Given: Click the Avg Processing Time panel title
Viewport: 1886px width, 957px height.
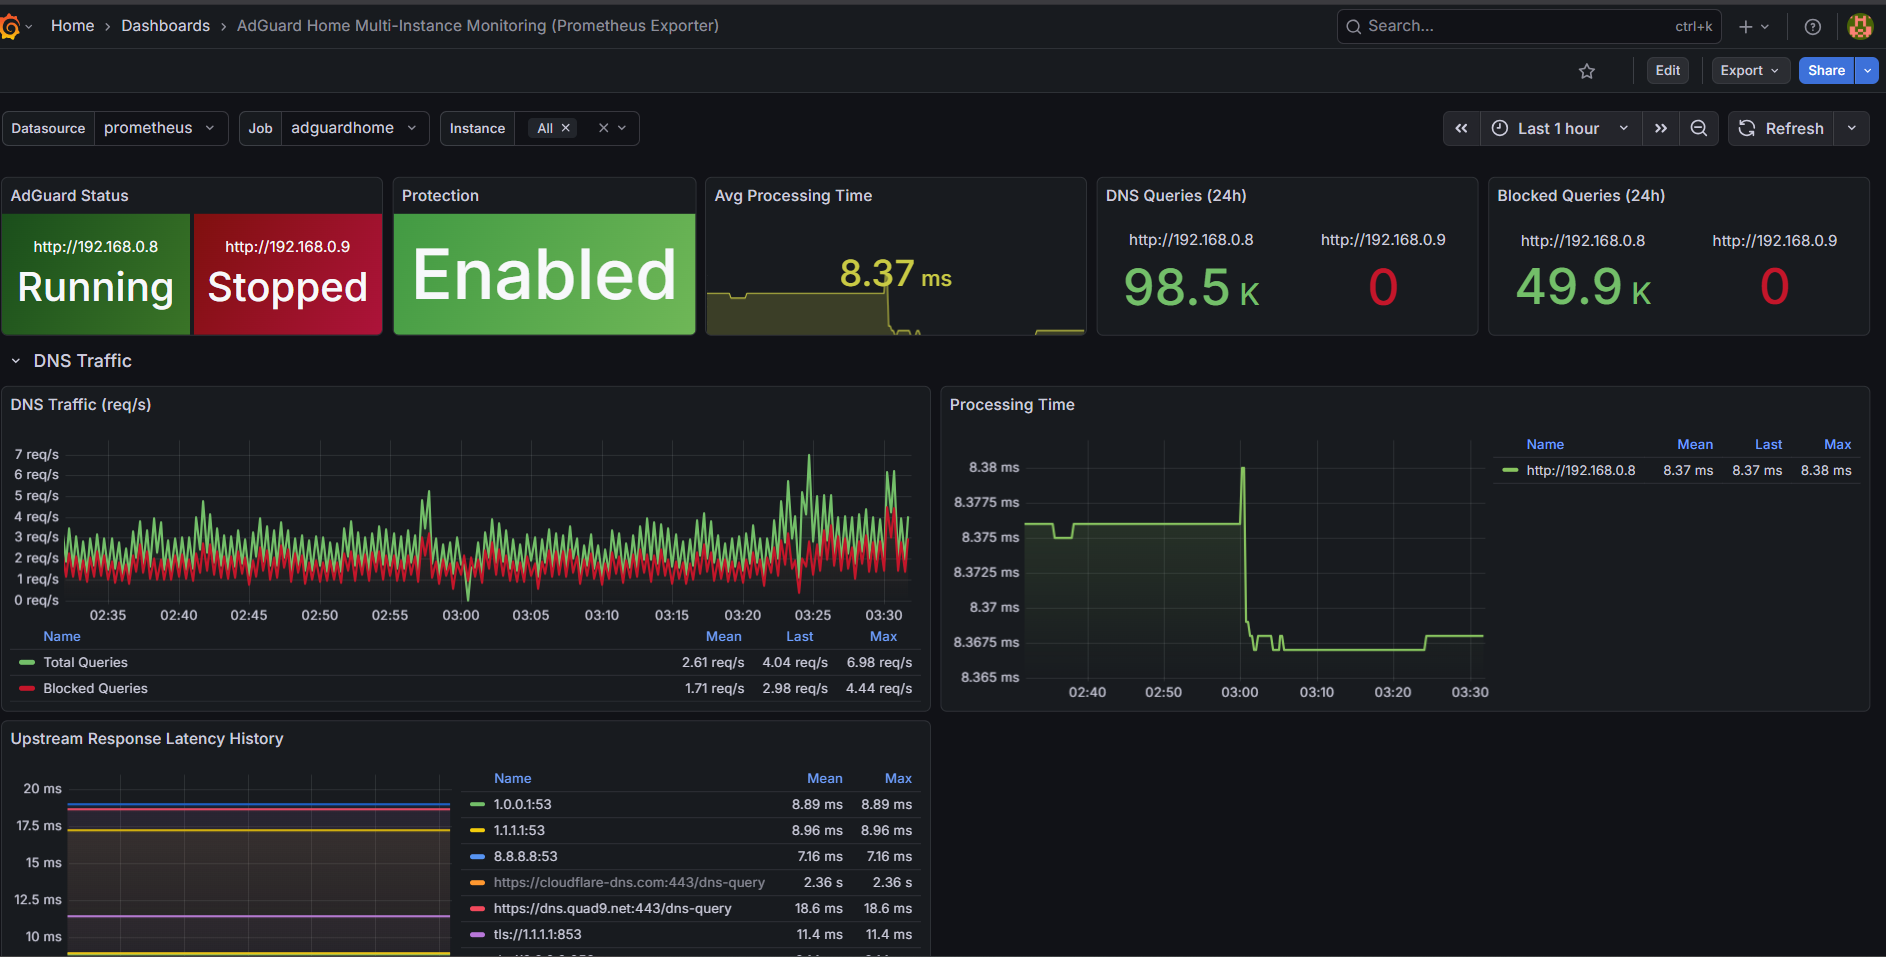Looking at the screenshot, I should [793, 196].
